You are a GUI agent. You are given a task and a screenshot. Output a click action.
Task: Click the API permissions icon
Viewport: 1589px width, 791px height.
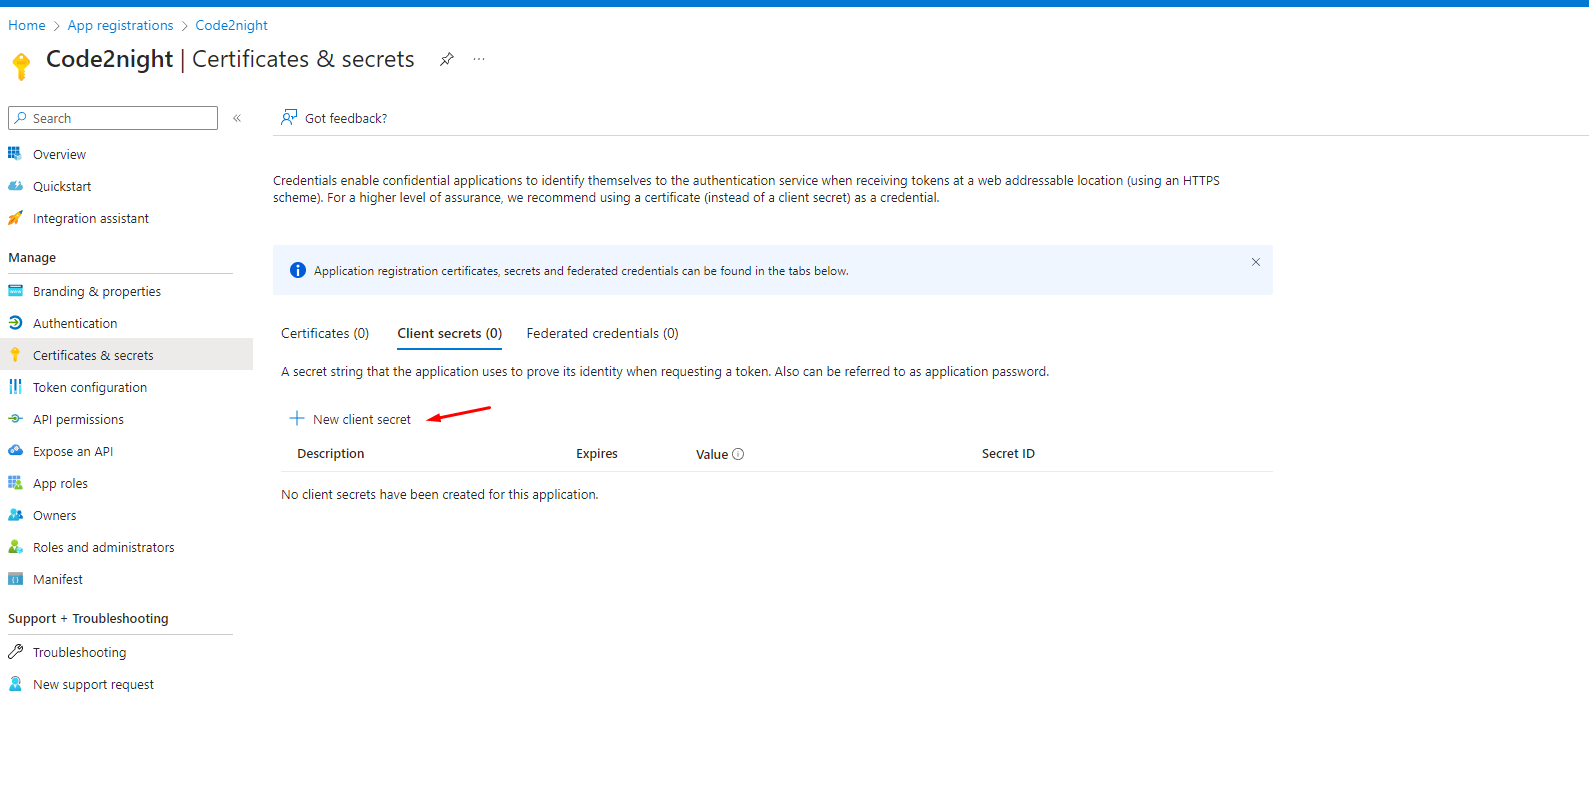(x=15, y=419)
